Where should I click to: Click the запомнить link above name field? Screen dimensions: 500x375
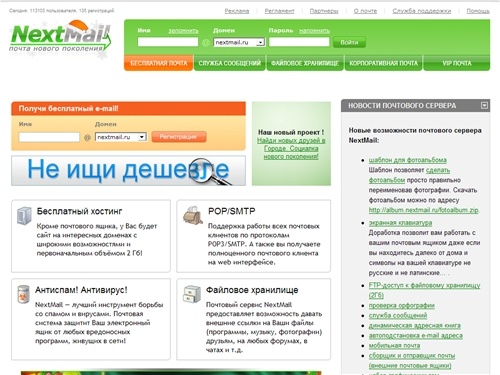coord(183,31)
